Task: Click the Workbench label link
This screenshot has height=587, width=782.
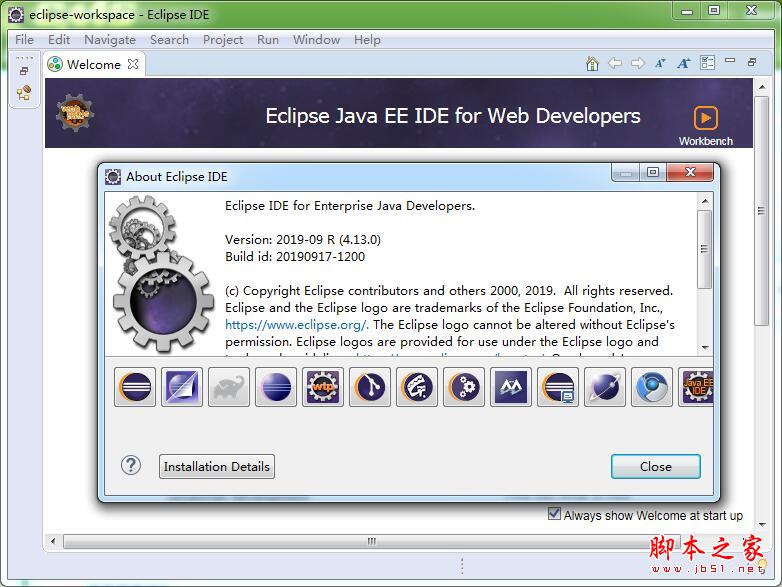Action: coord(706,141)
